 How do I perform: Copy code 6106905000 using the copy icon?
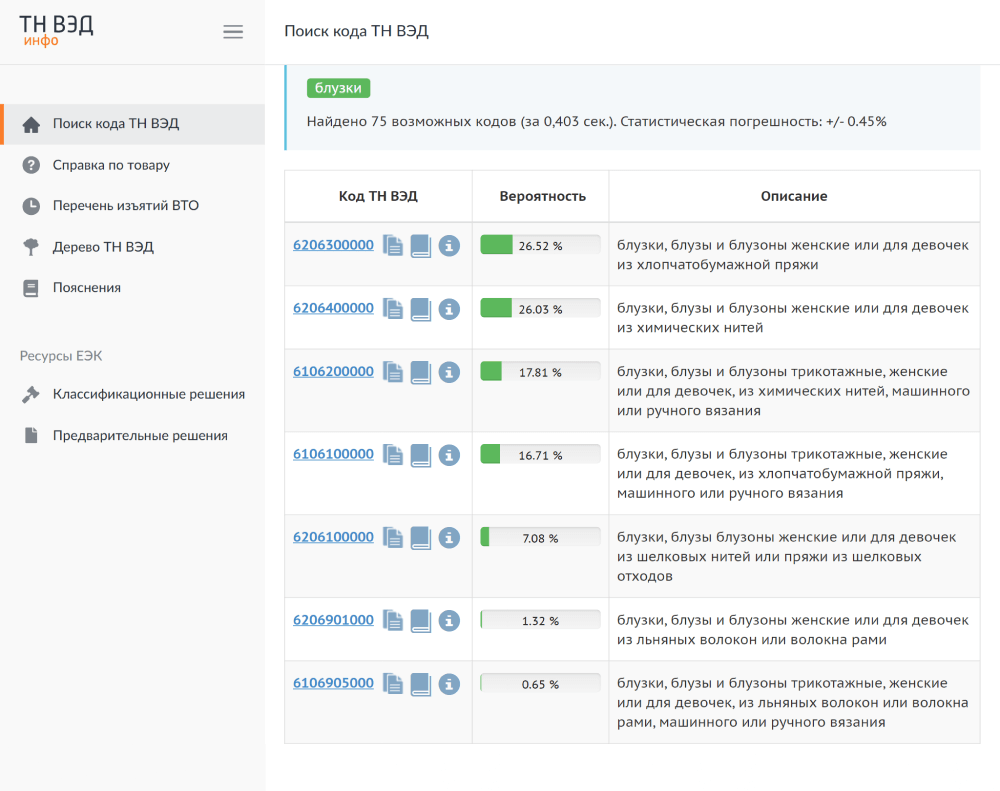tap(393, 684)
